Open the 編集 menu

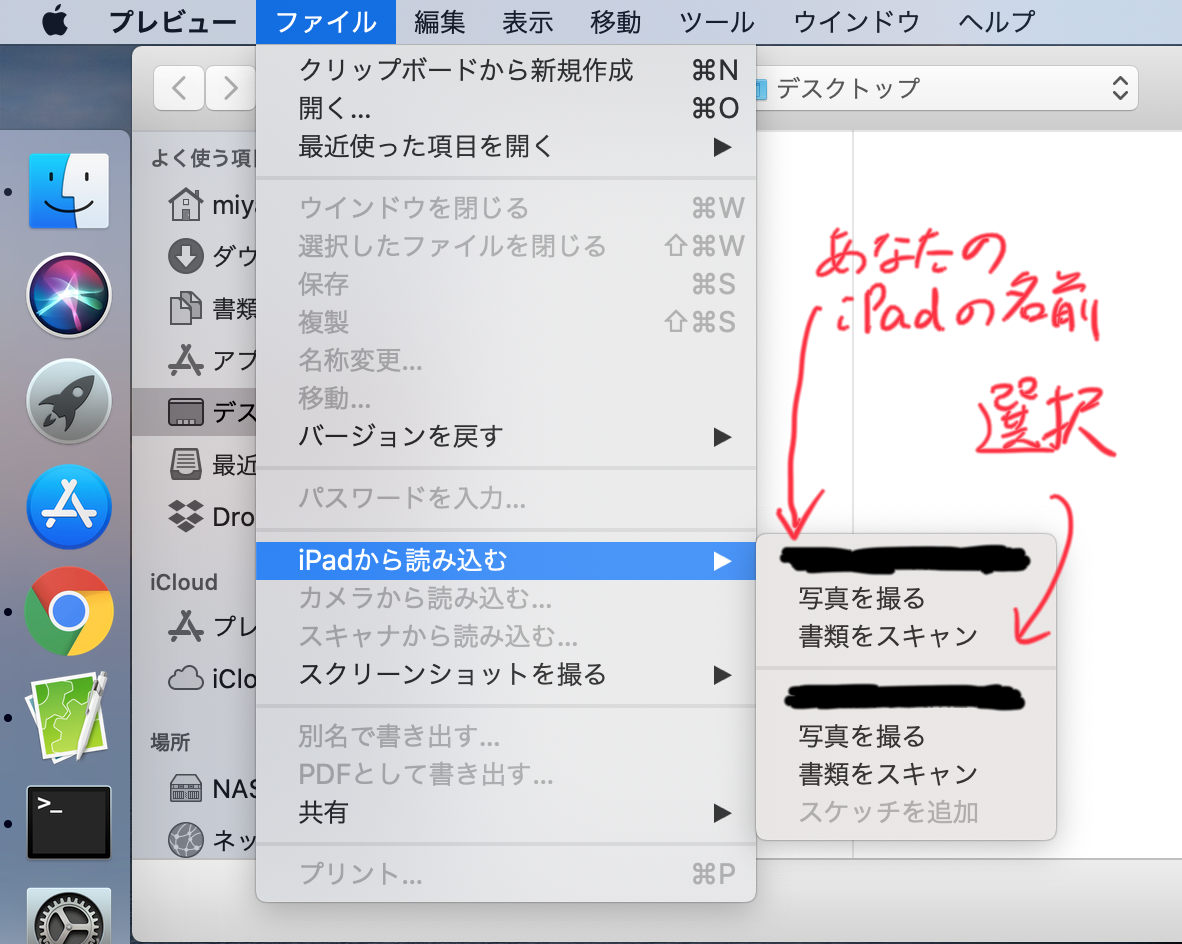coord(439,22)
